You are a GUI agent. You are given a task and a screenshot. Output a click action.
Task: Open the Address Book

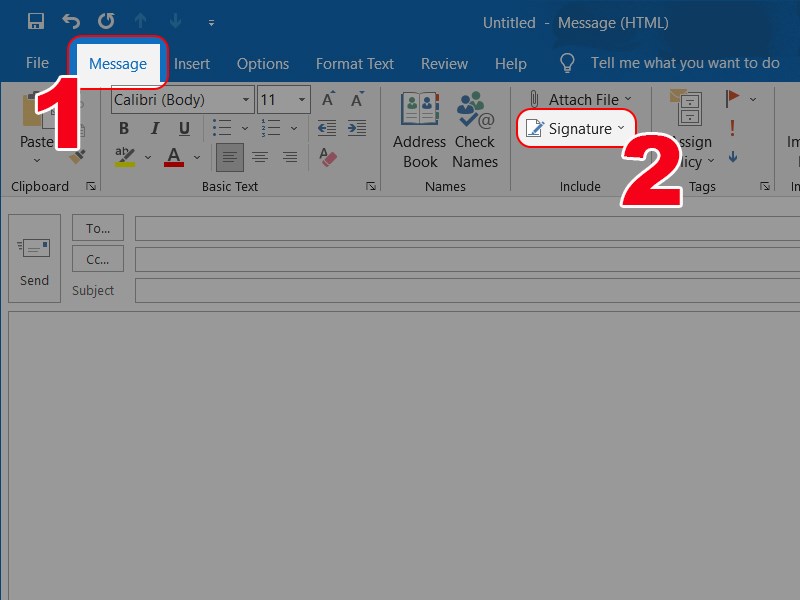pos(419,130)
